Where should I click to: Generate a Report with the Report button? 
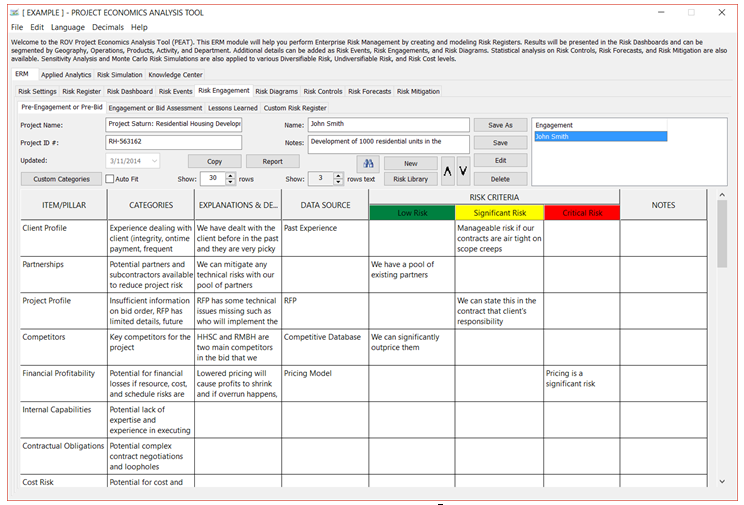coord(272,161)
